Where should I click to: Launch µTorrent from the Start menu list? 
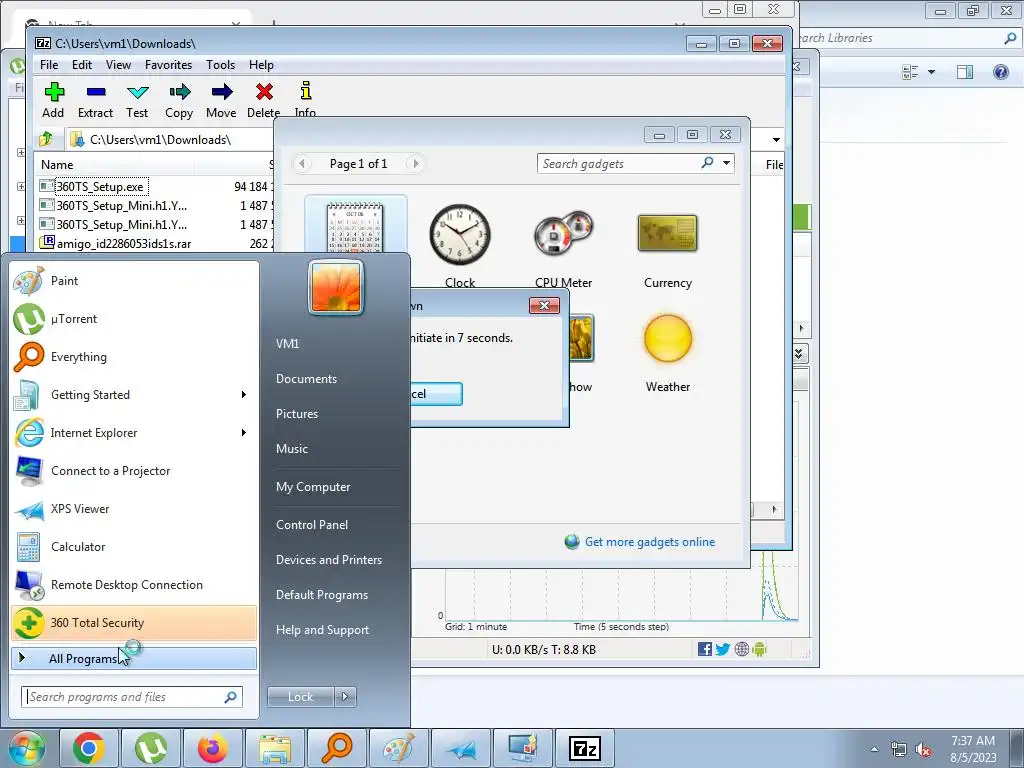pyautogui.click(x=134, y=319)
